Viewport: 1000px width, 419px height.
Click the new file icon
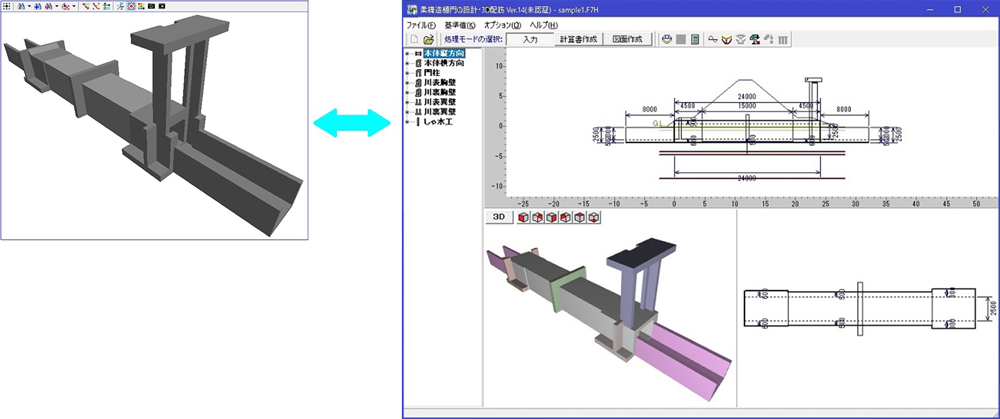coord(413,40)
